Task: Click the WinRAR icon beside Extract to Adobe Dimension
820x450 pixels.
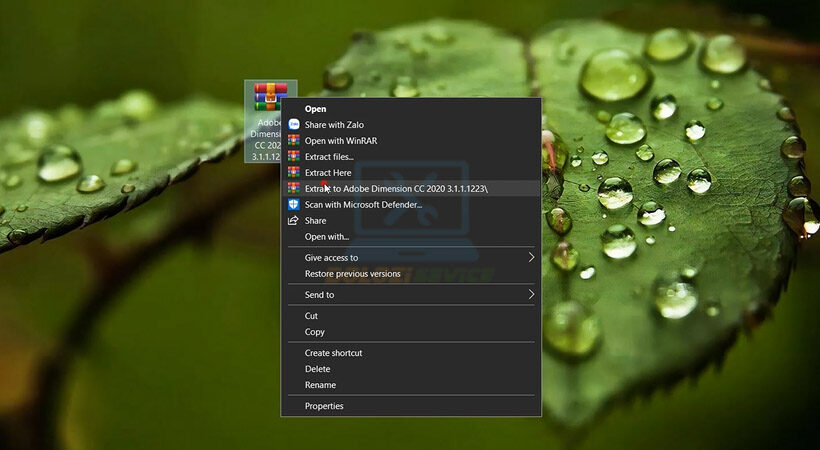Action: click(294, 188)
